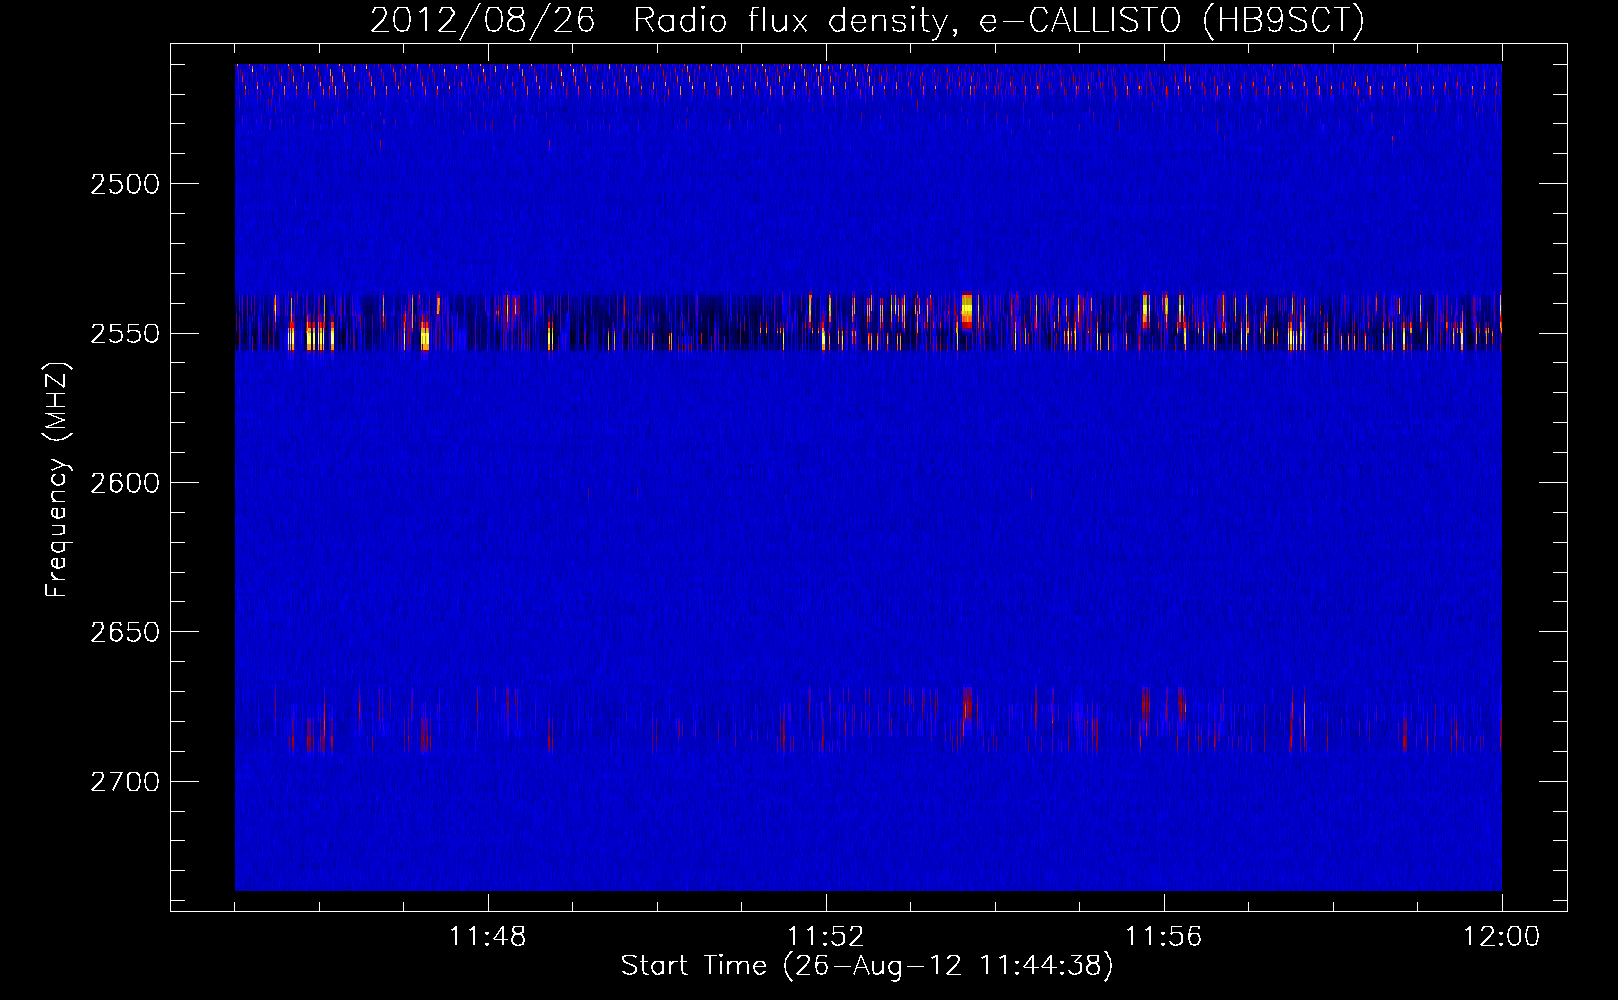The width and height of the screenshot is (1618, 1000).
Task: Click the 2650 frequency tick label
Action: tap(125, 632)
